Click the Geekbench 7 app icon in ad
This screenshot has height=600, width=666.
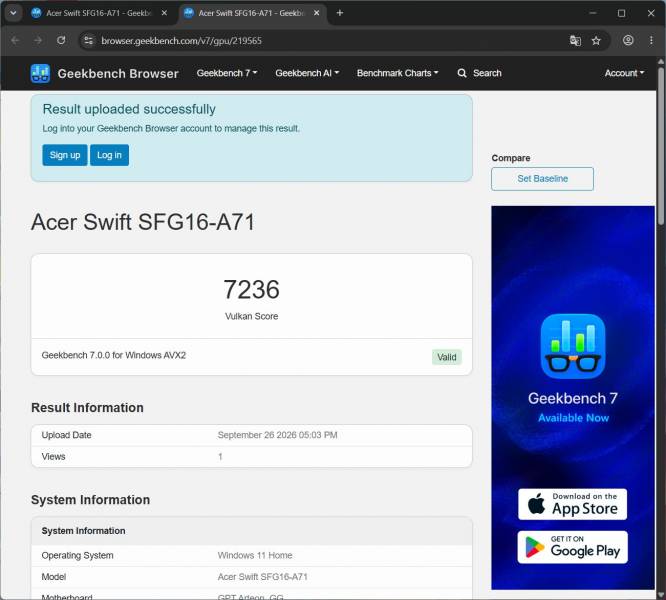573,346
